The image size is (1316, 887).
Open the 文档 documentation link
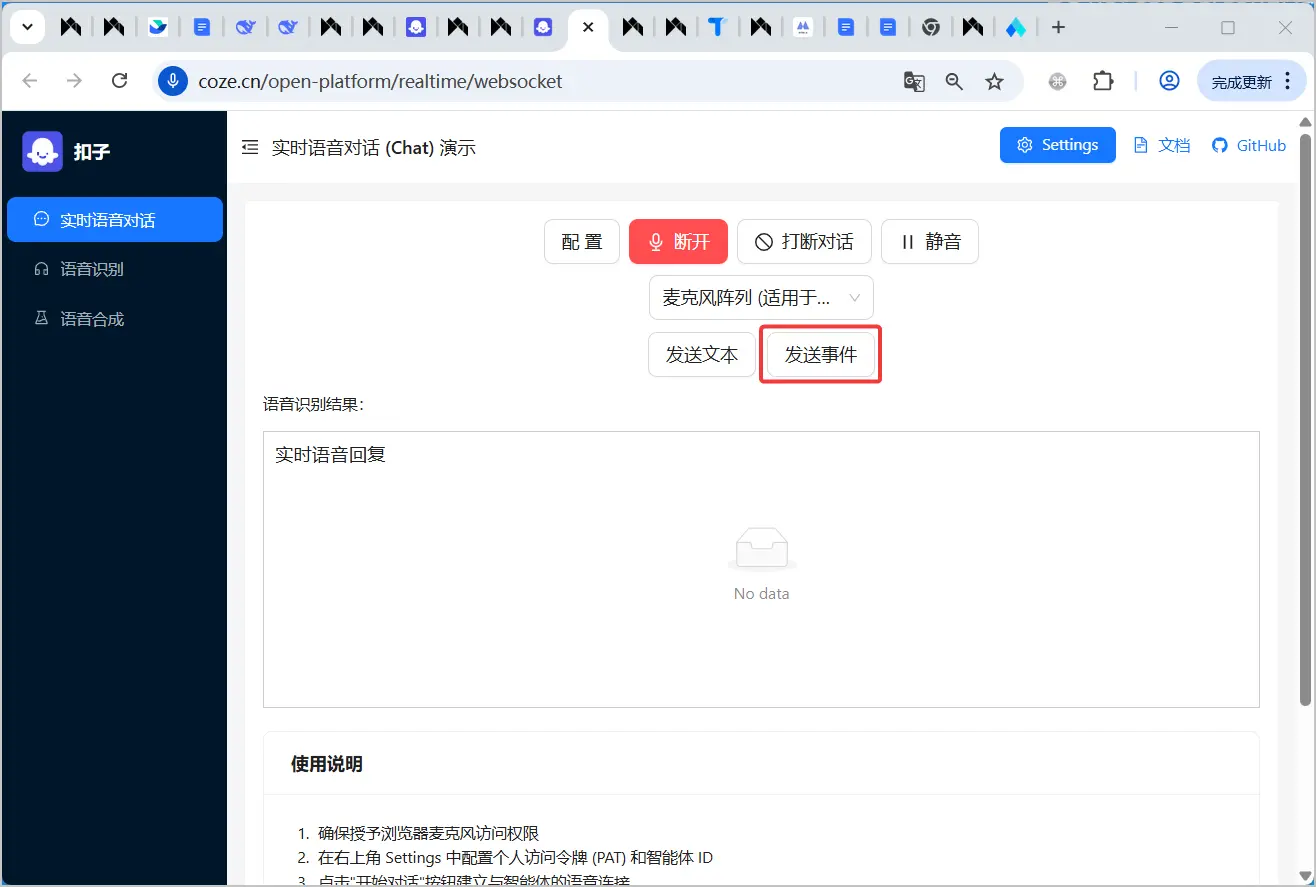1161,145
